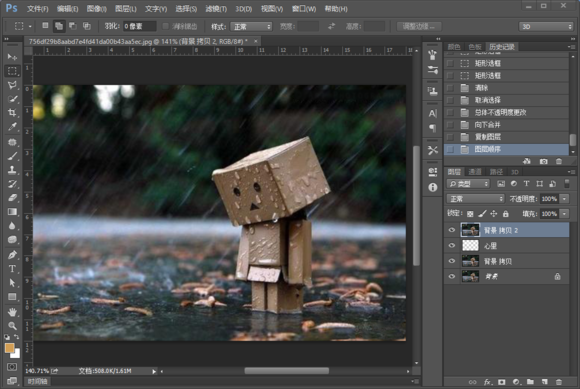Viewport: 580px width, 389px height.
Task: Toggle the anti-alias checkbox in options bar
Action: [166, 26]
